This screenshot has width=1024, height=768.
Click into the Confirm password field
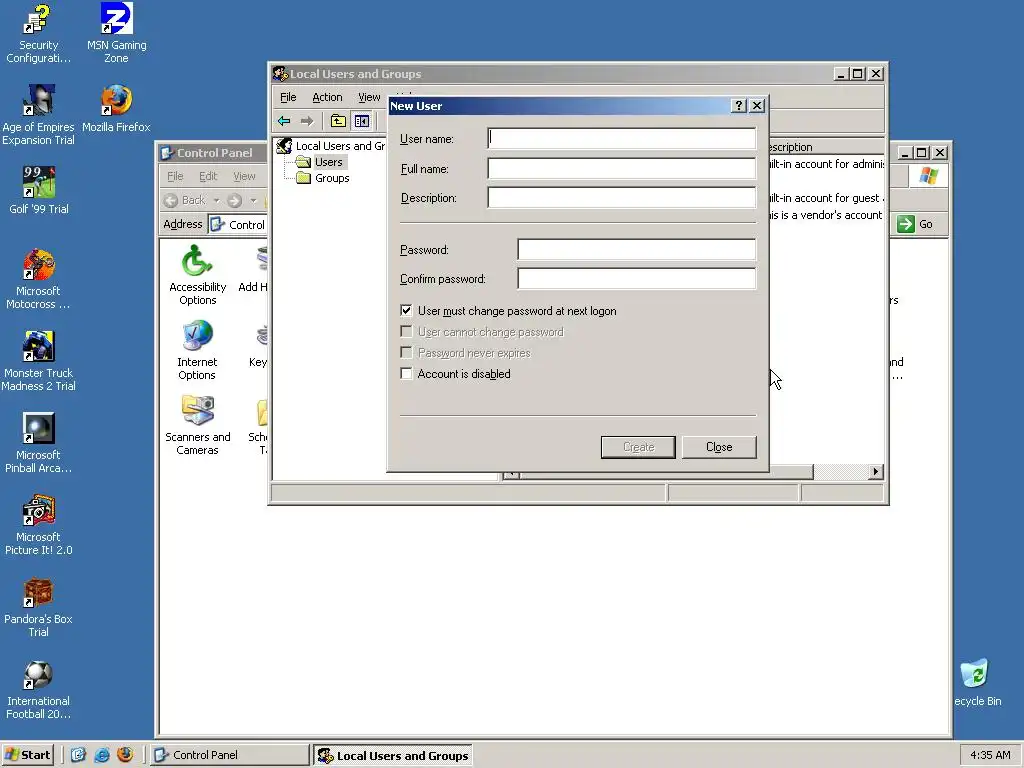(637, 279)
